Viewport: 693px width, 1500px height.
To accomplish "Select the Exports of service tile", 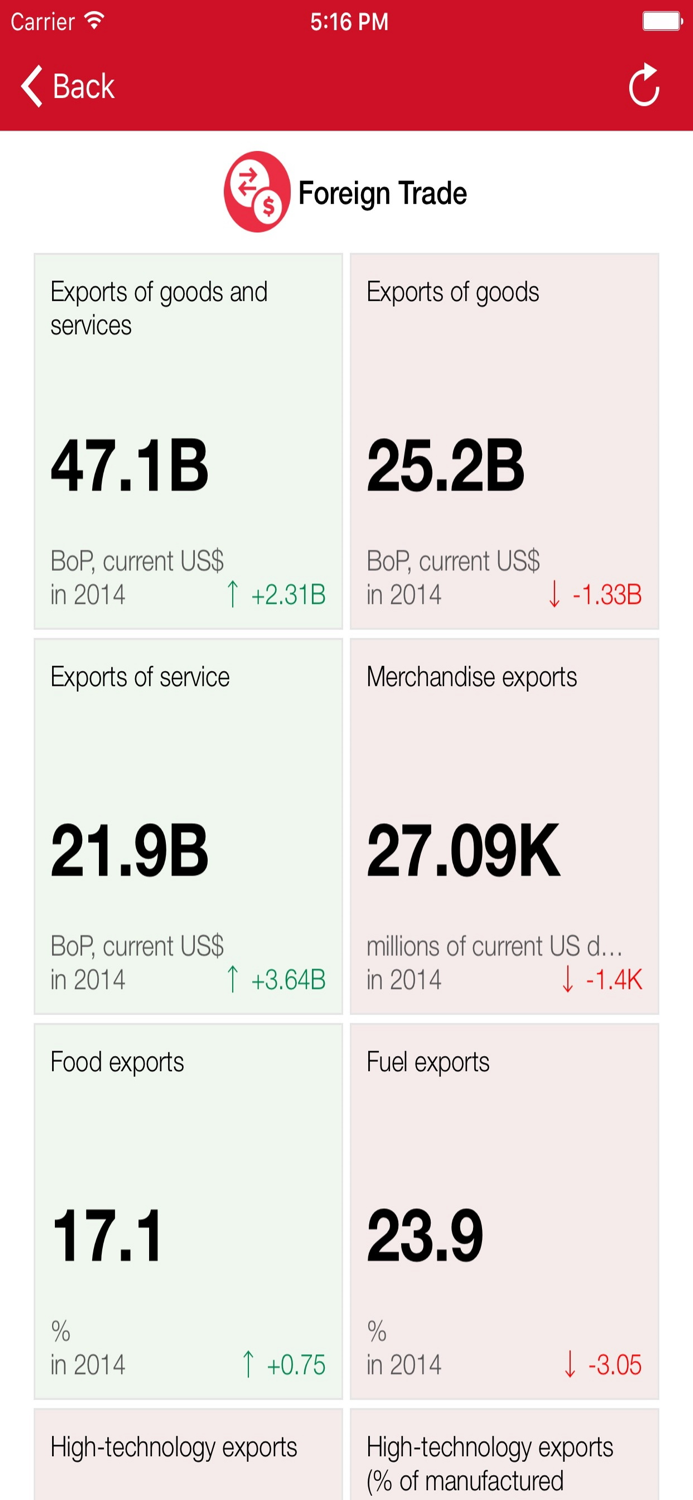I will pos(188,826).
